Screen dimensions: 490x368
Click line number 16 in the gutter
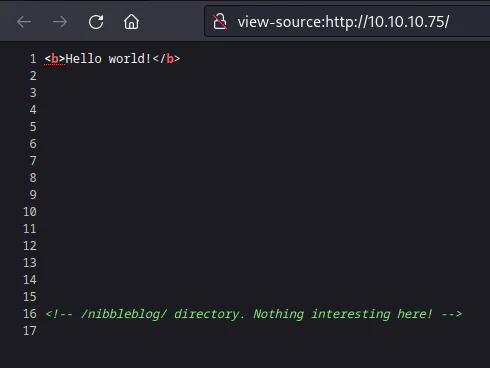point(30,314)
